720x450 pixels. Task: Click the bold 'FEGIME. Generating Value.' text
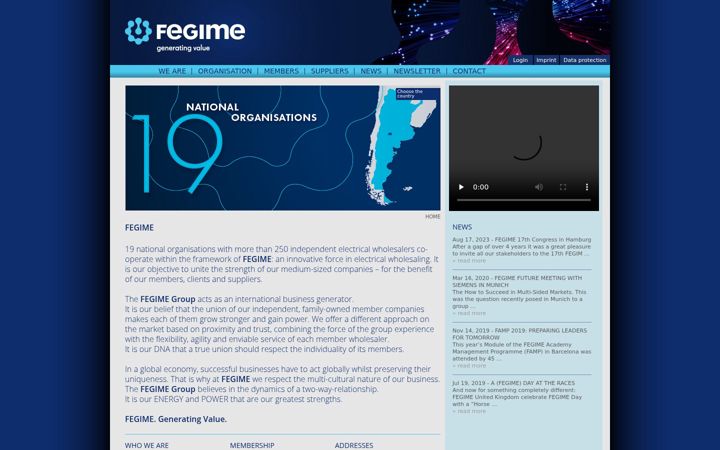176,419
